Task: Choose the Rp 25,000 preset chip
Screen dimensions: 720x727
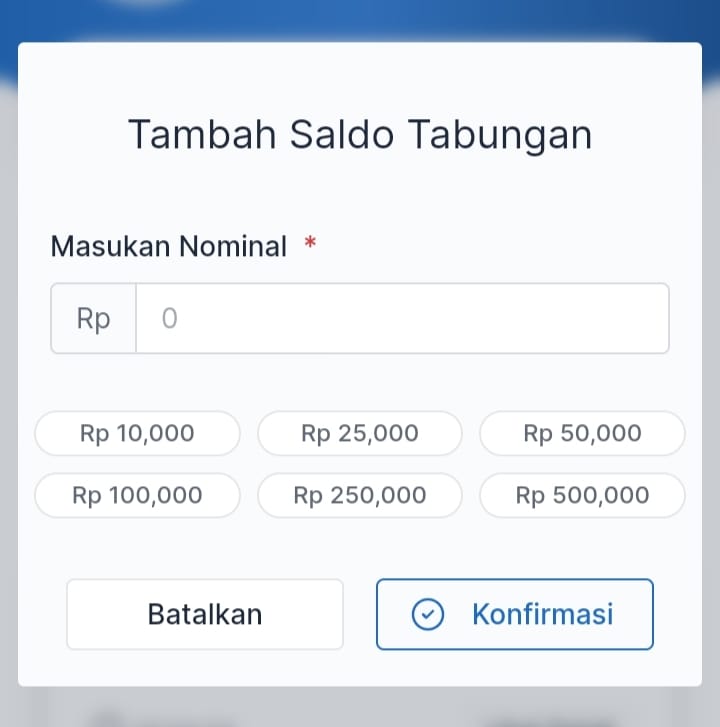Action: 360,434
